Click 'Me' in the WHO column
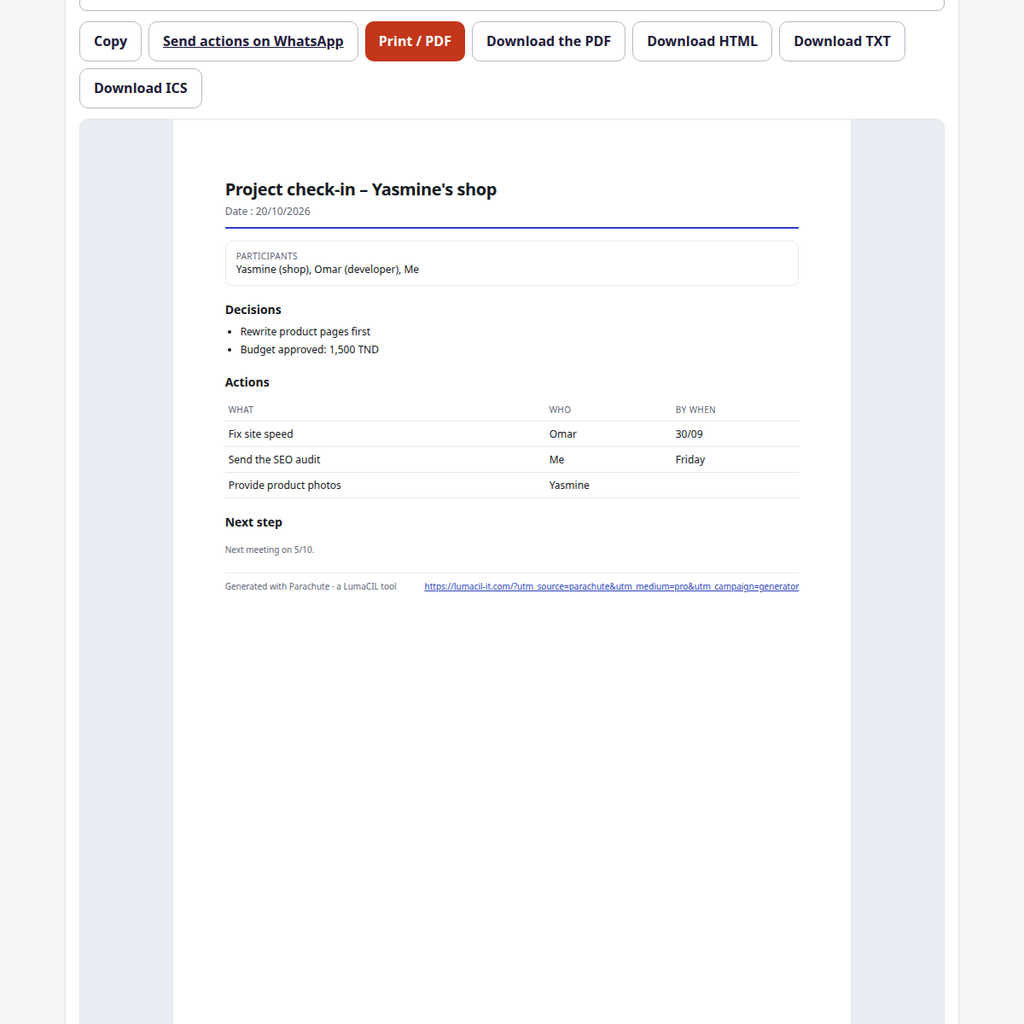This screenshot has height=1024, width=1024. (556, 460)
